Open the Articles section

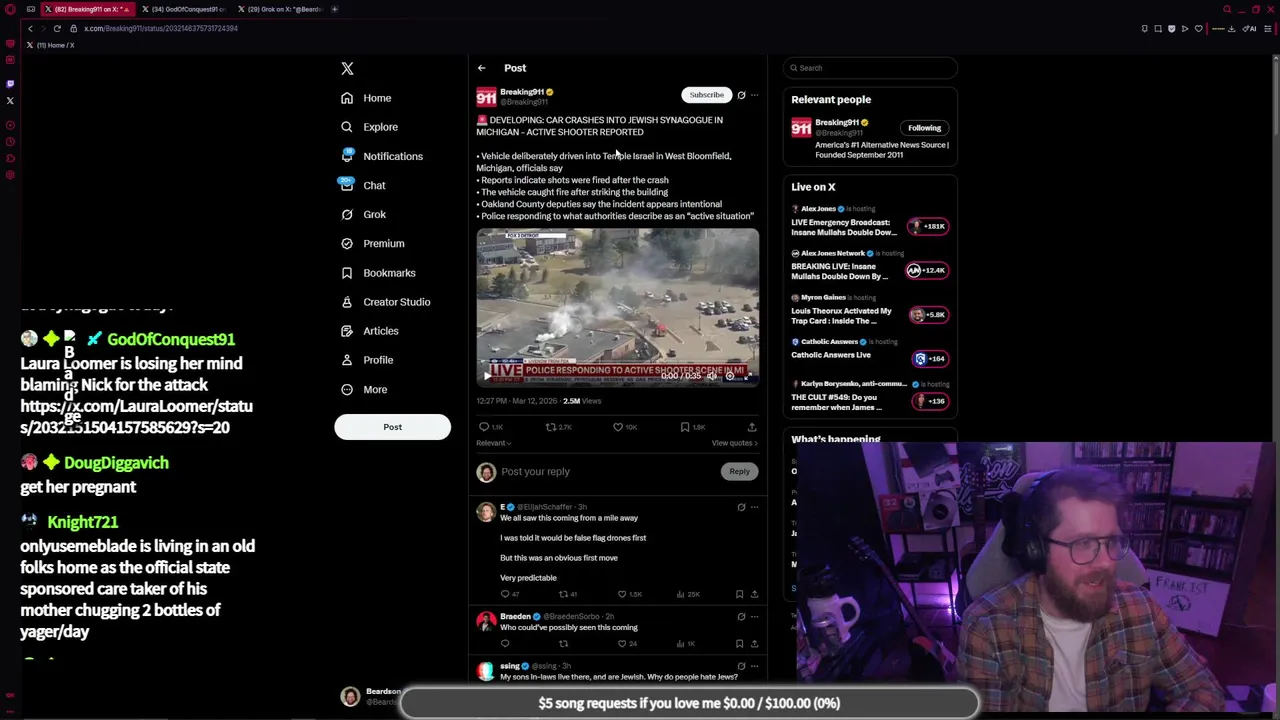click(x=370, y=330)
